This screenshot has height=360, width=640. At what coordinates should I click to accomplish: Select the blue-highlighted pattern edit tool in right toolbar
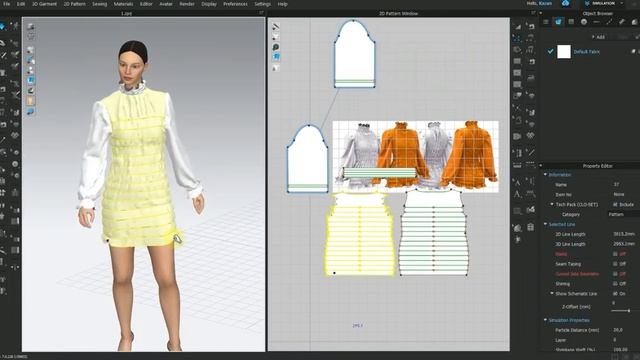tap(517, 38)
